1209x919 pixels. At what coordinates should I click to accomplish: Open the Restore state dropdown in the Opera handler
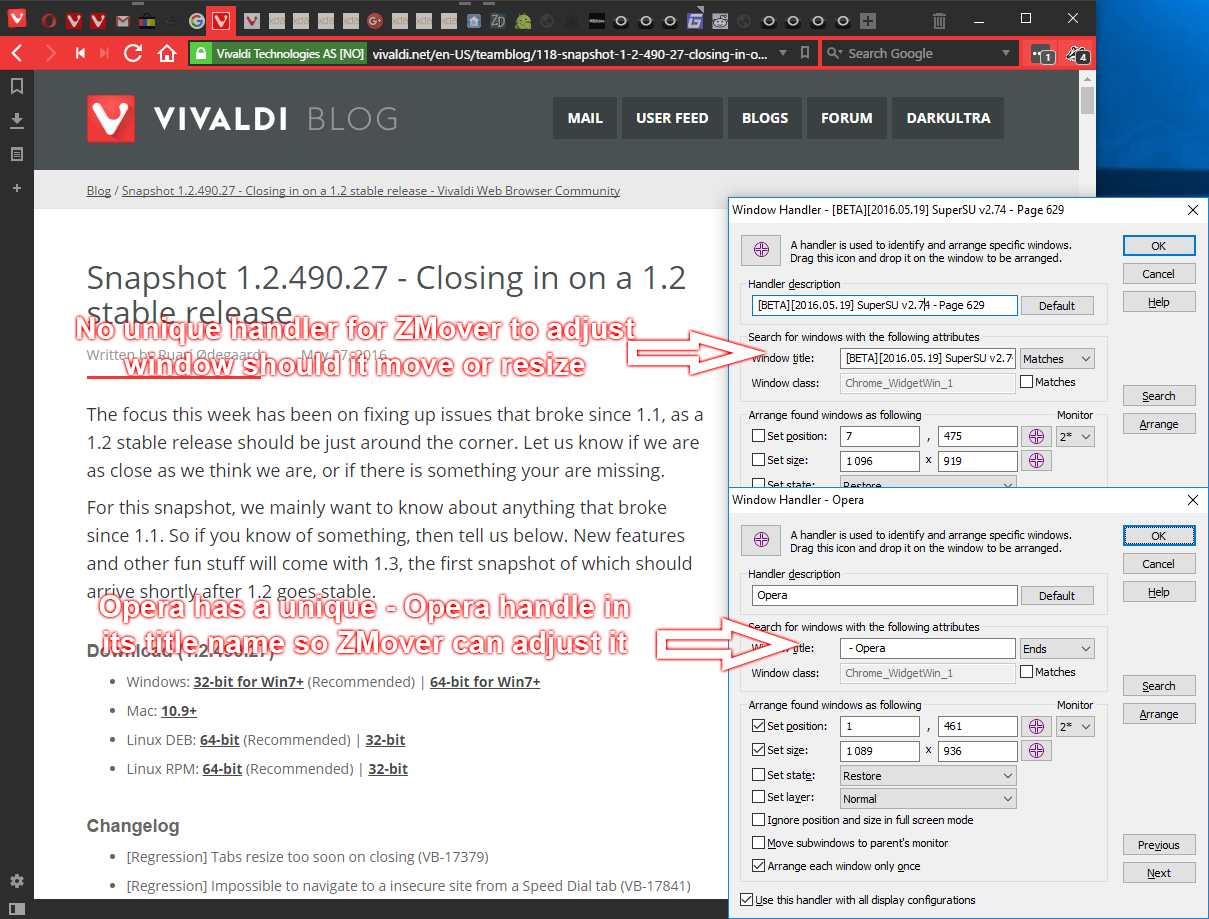pos(928,775)
